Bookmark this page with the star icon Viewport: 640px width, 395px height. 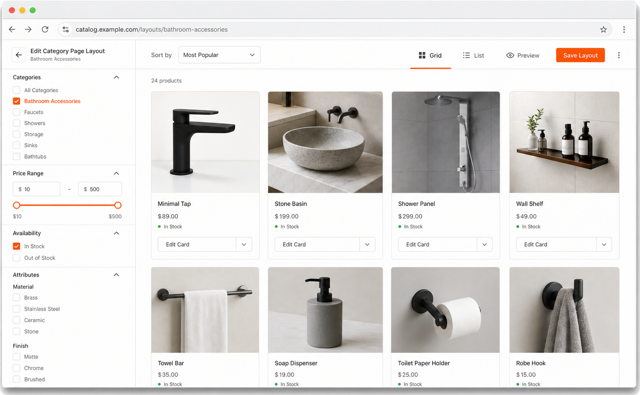(603, 29)
